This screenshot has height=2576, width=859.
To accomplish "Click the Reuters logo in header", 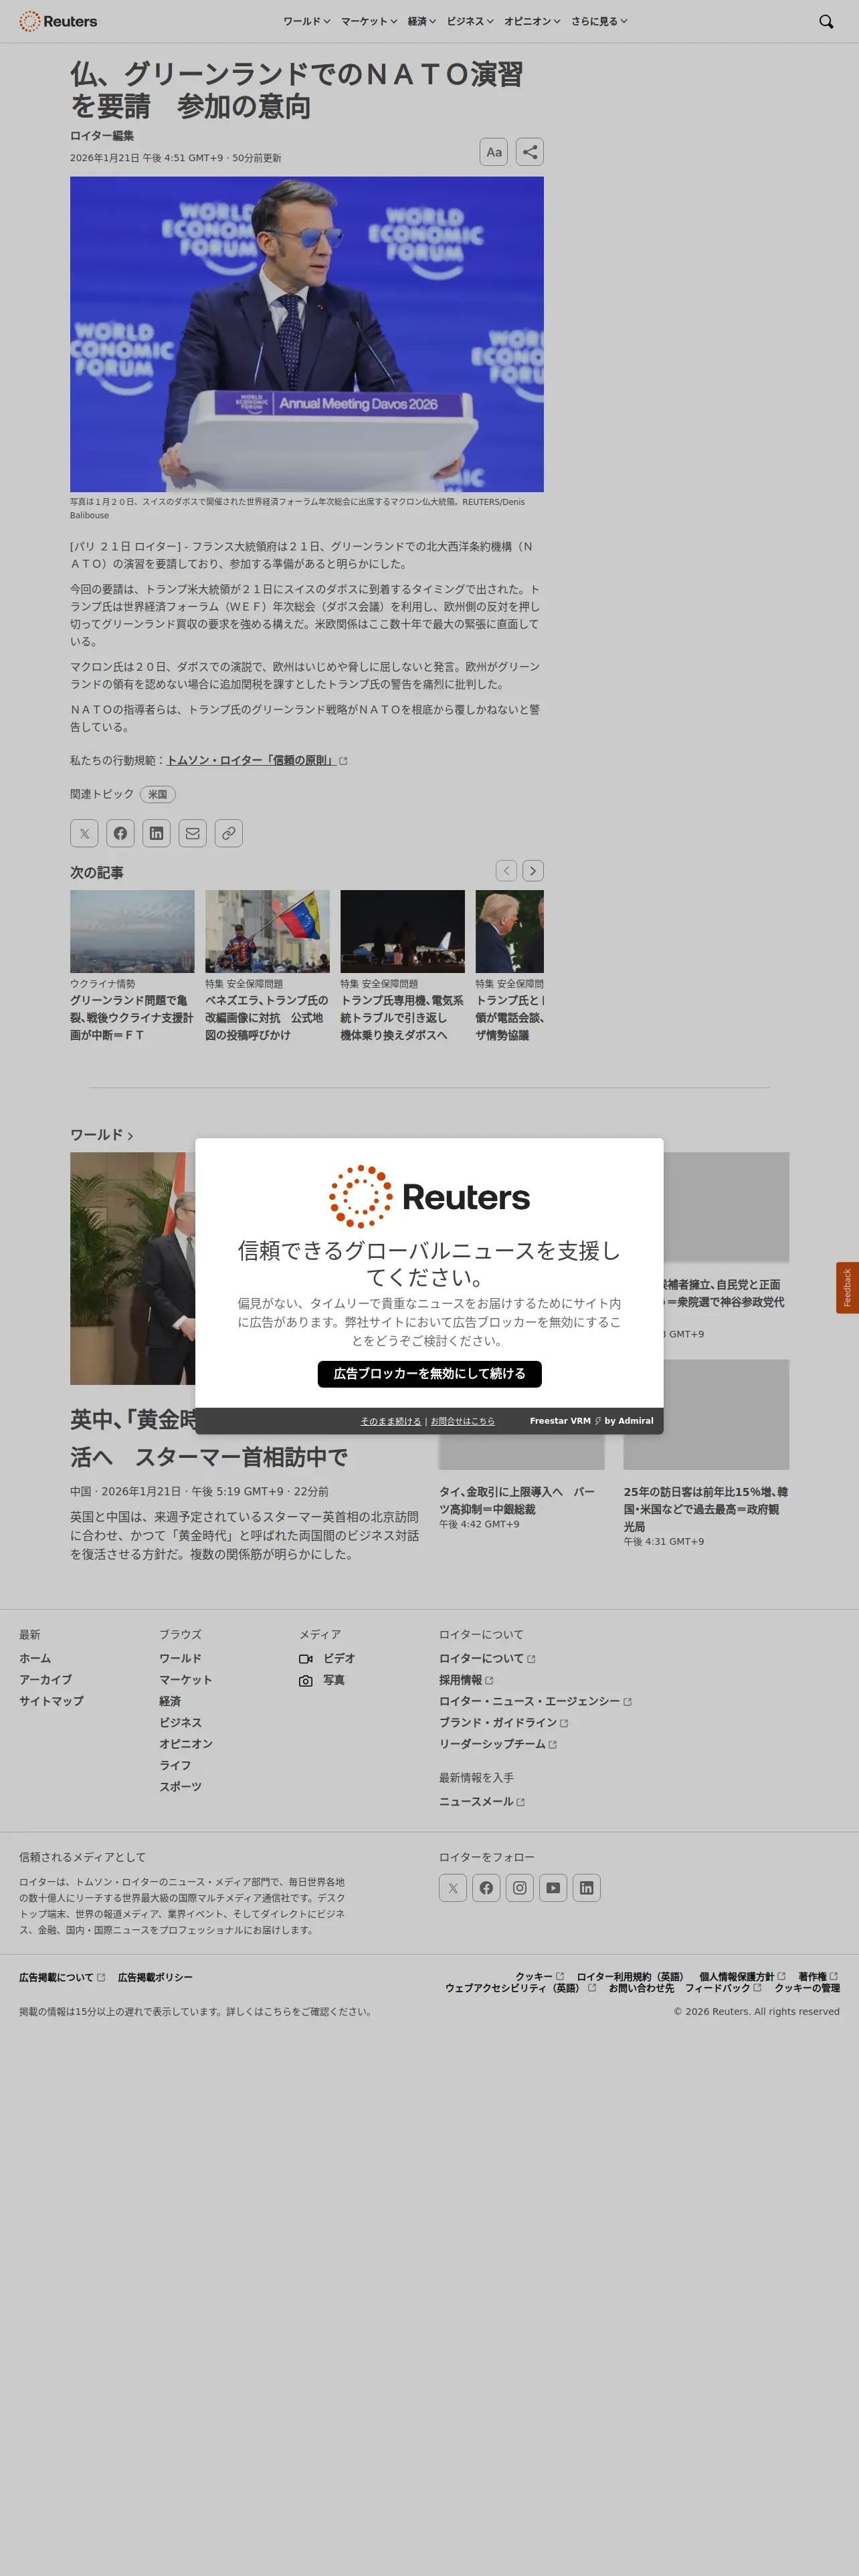I will [x=58, y=21].
